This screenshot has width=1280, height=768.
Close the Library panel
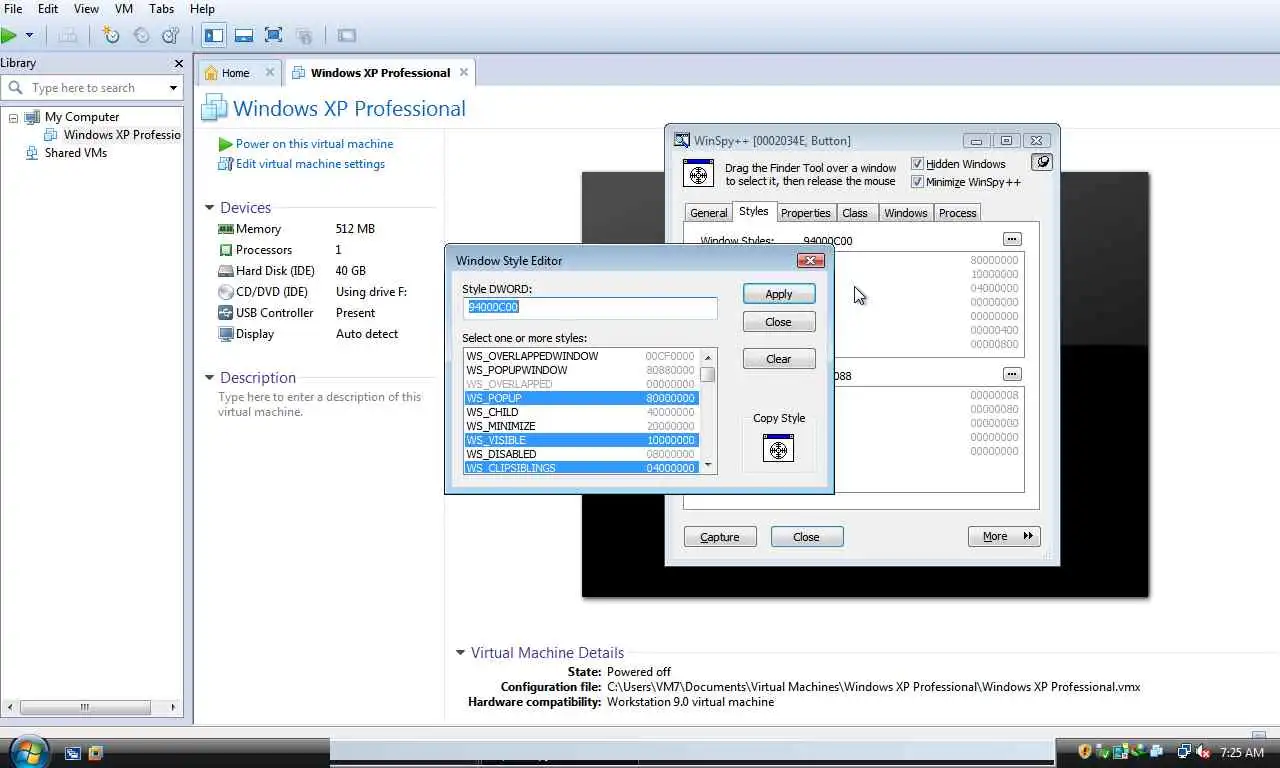pyautogui.click(x=179, y=63)
